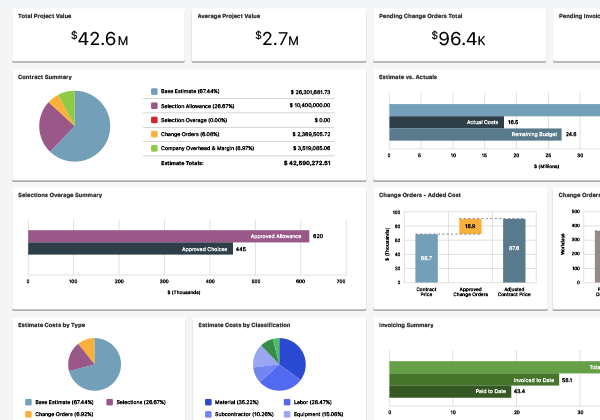Select the Selection Overage legend label
600x420 pixels.
pyautogui.click(x=194, y=120)
